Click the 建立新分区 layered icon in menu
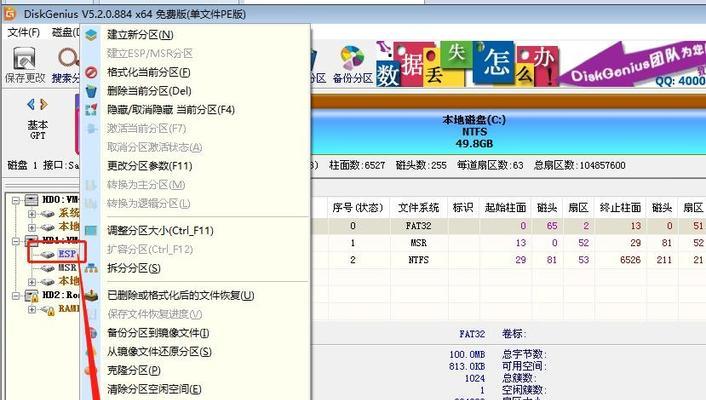Image resolution: width=706 pixels, height=400 pixels. click(x=91, y=35)
